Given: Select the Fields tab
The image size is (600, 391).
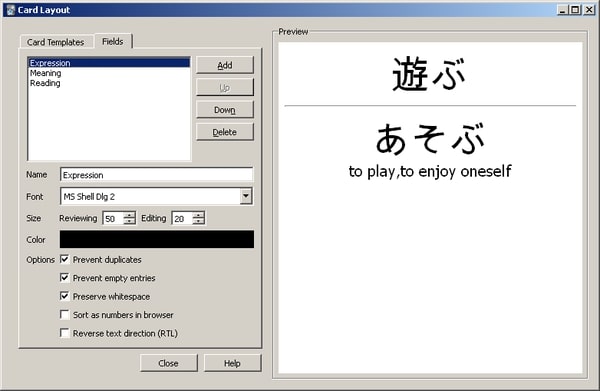Looking at the screenshot, I should 113,41.
